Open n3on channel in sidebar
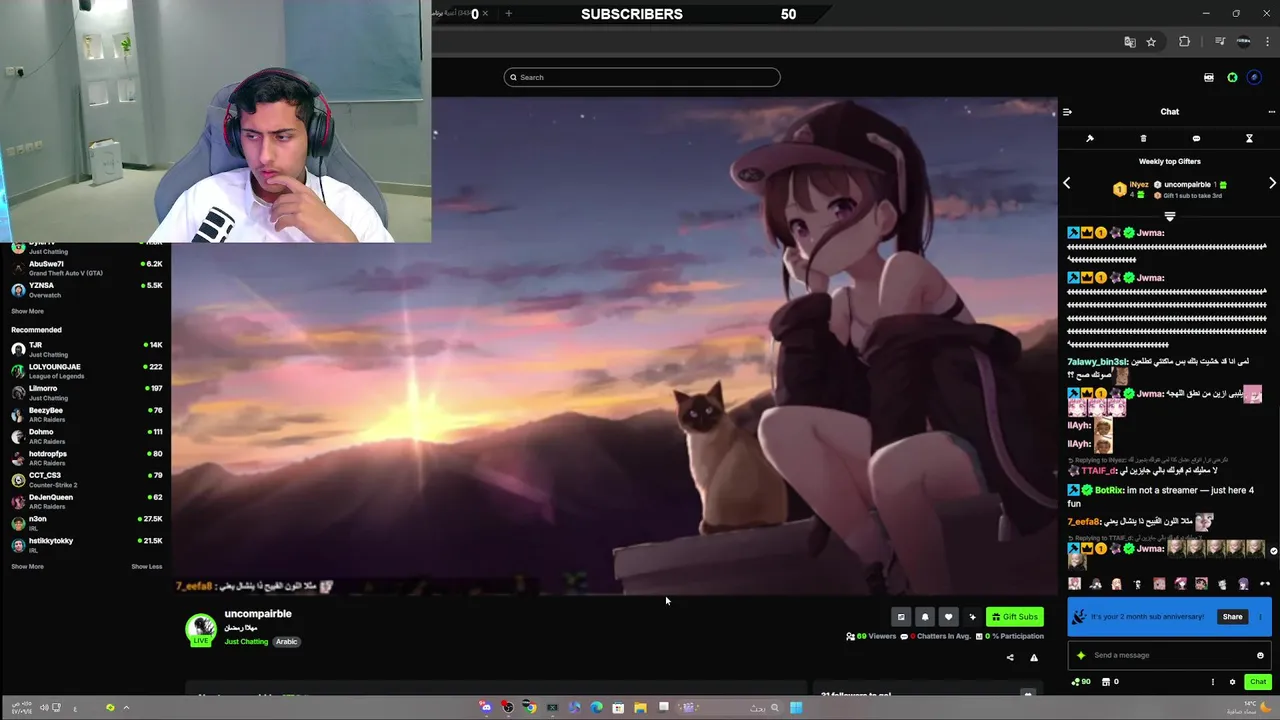This screenshot has height=720, width=1280. [86, 523]
